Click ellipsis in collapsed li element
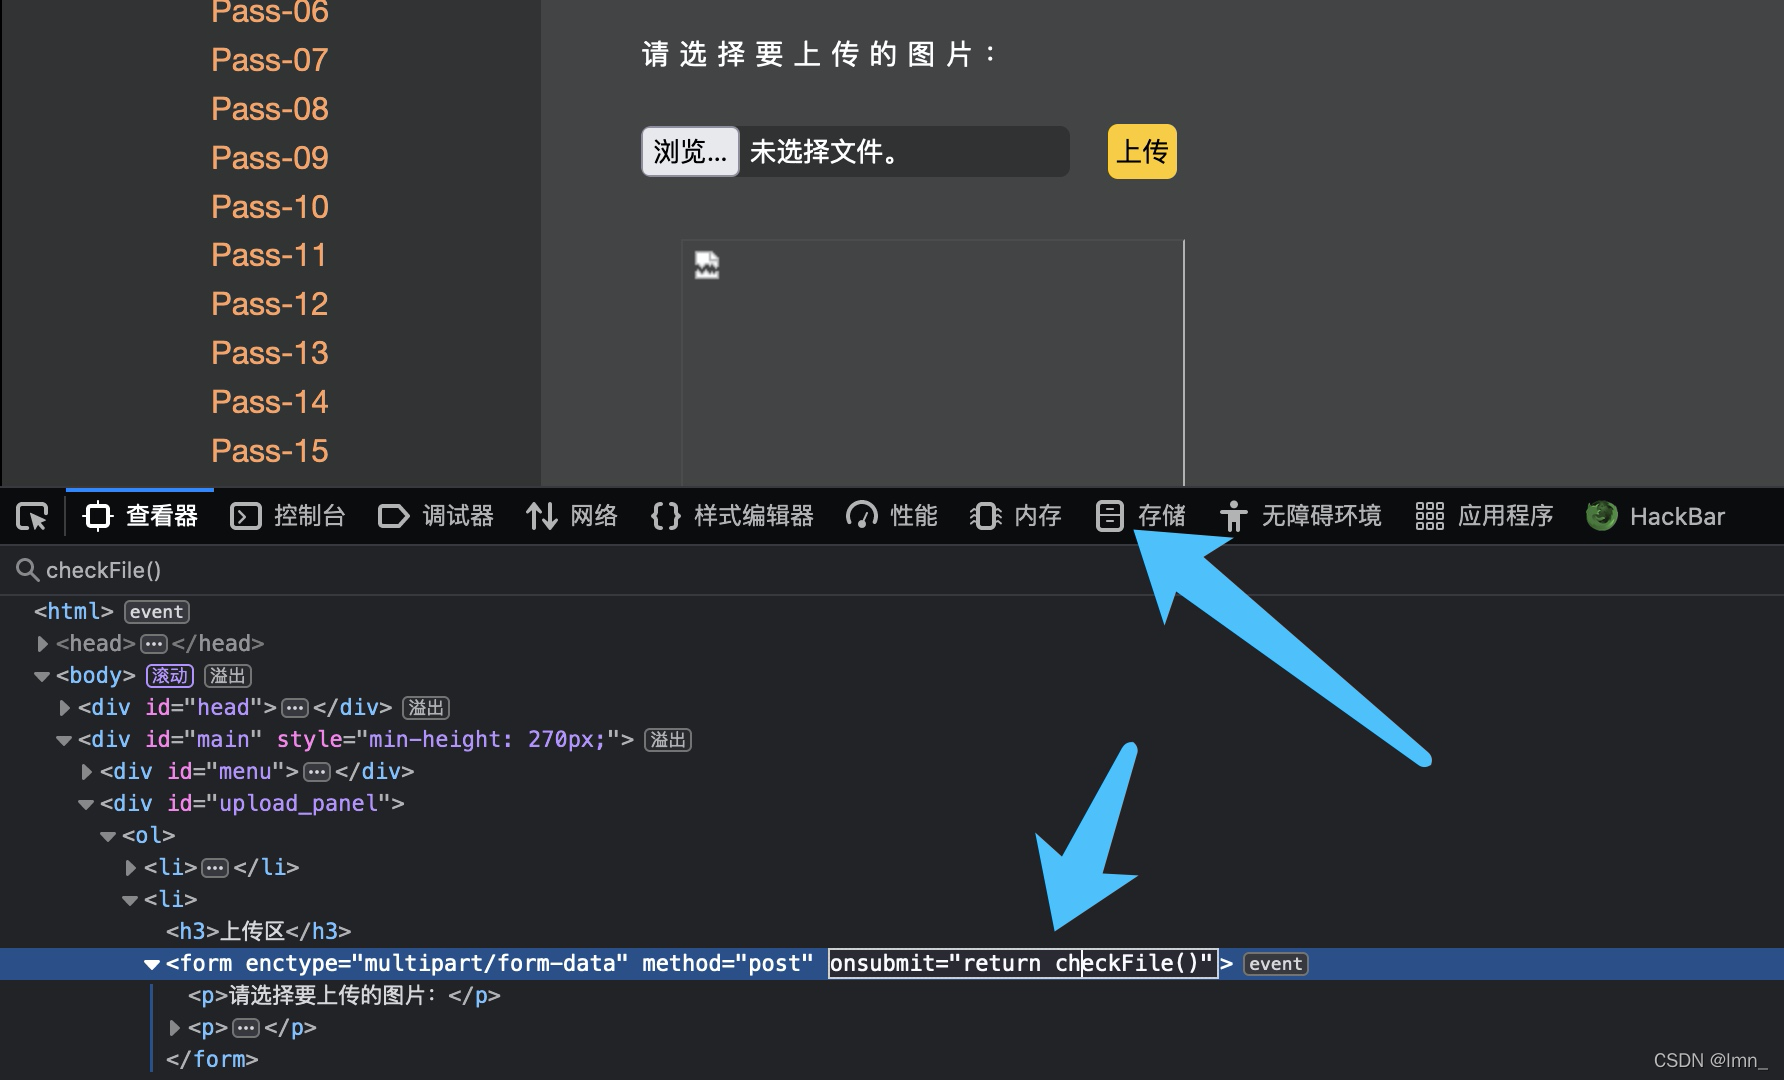This screenshot has height=1080, width=1784. pos(215,868)
